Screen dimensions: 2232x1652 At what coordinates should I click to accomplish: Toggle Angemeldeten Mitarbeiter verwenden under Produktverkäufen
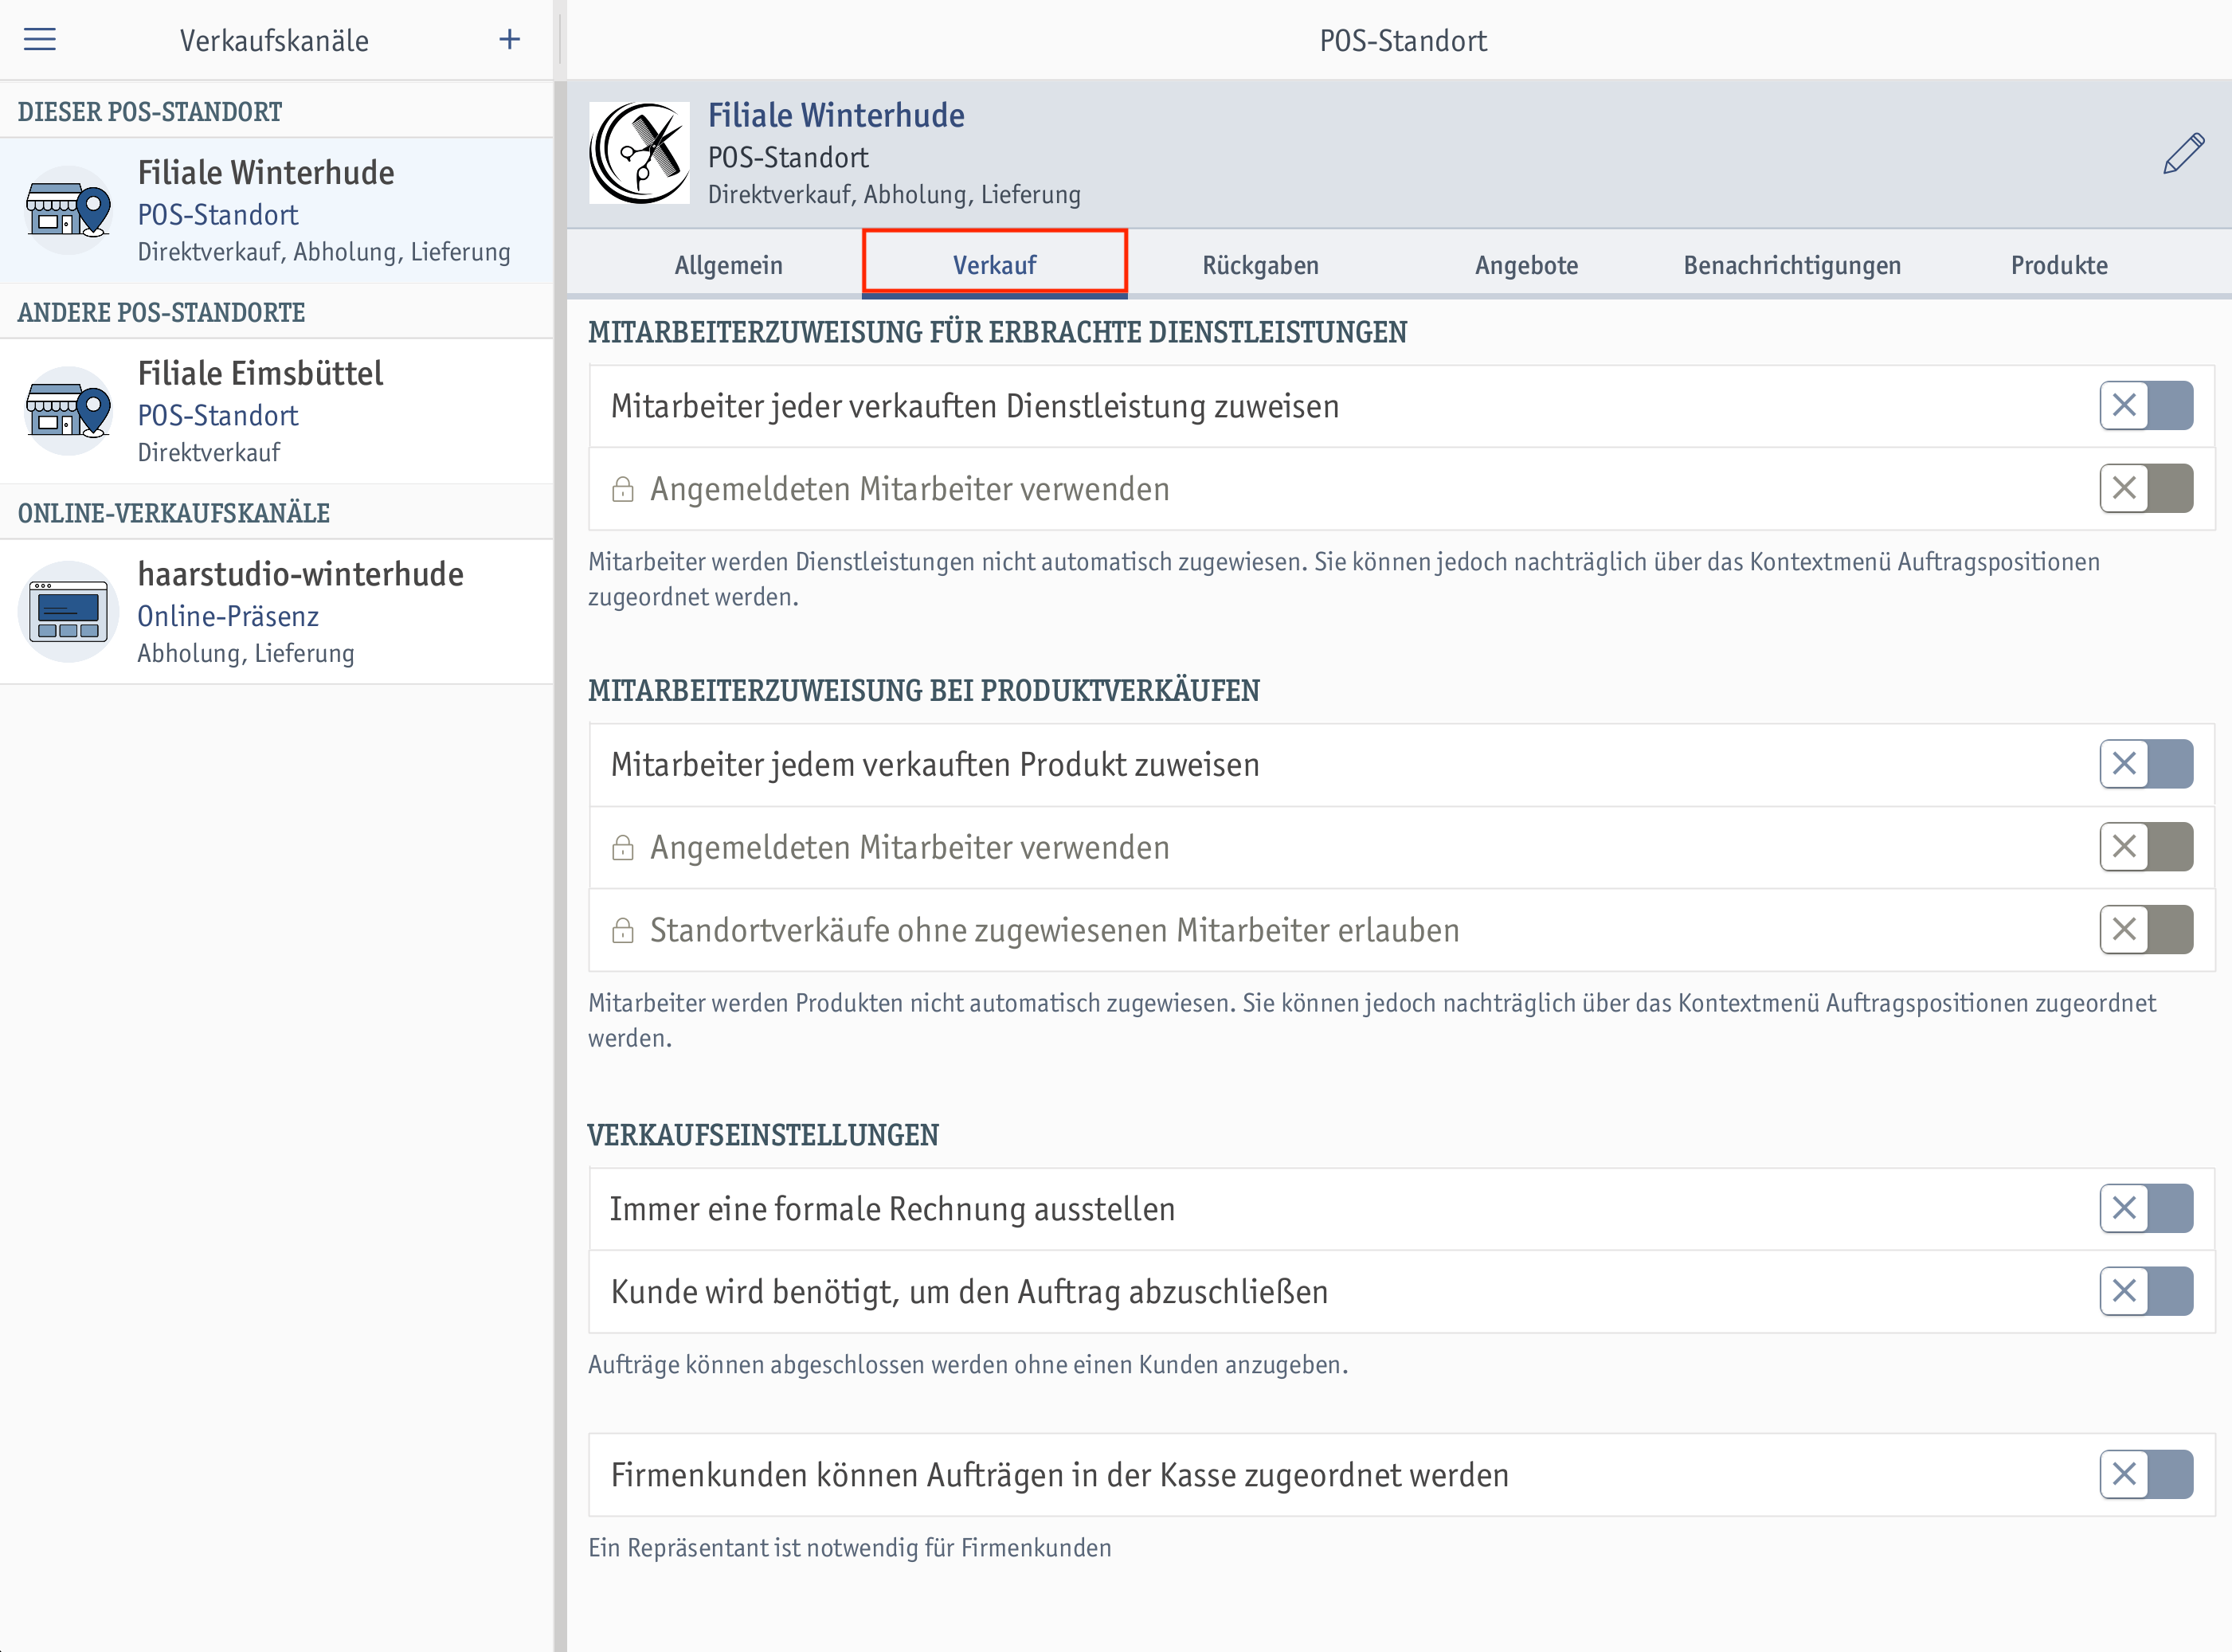coord(2146,847)
